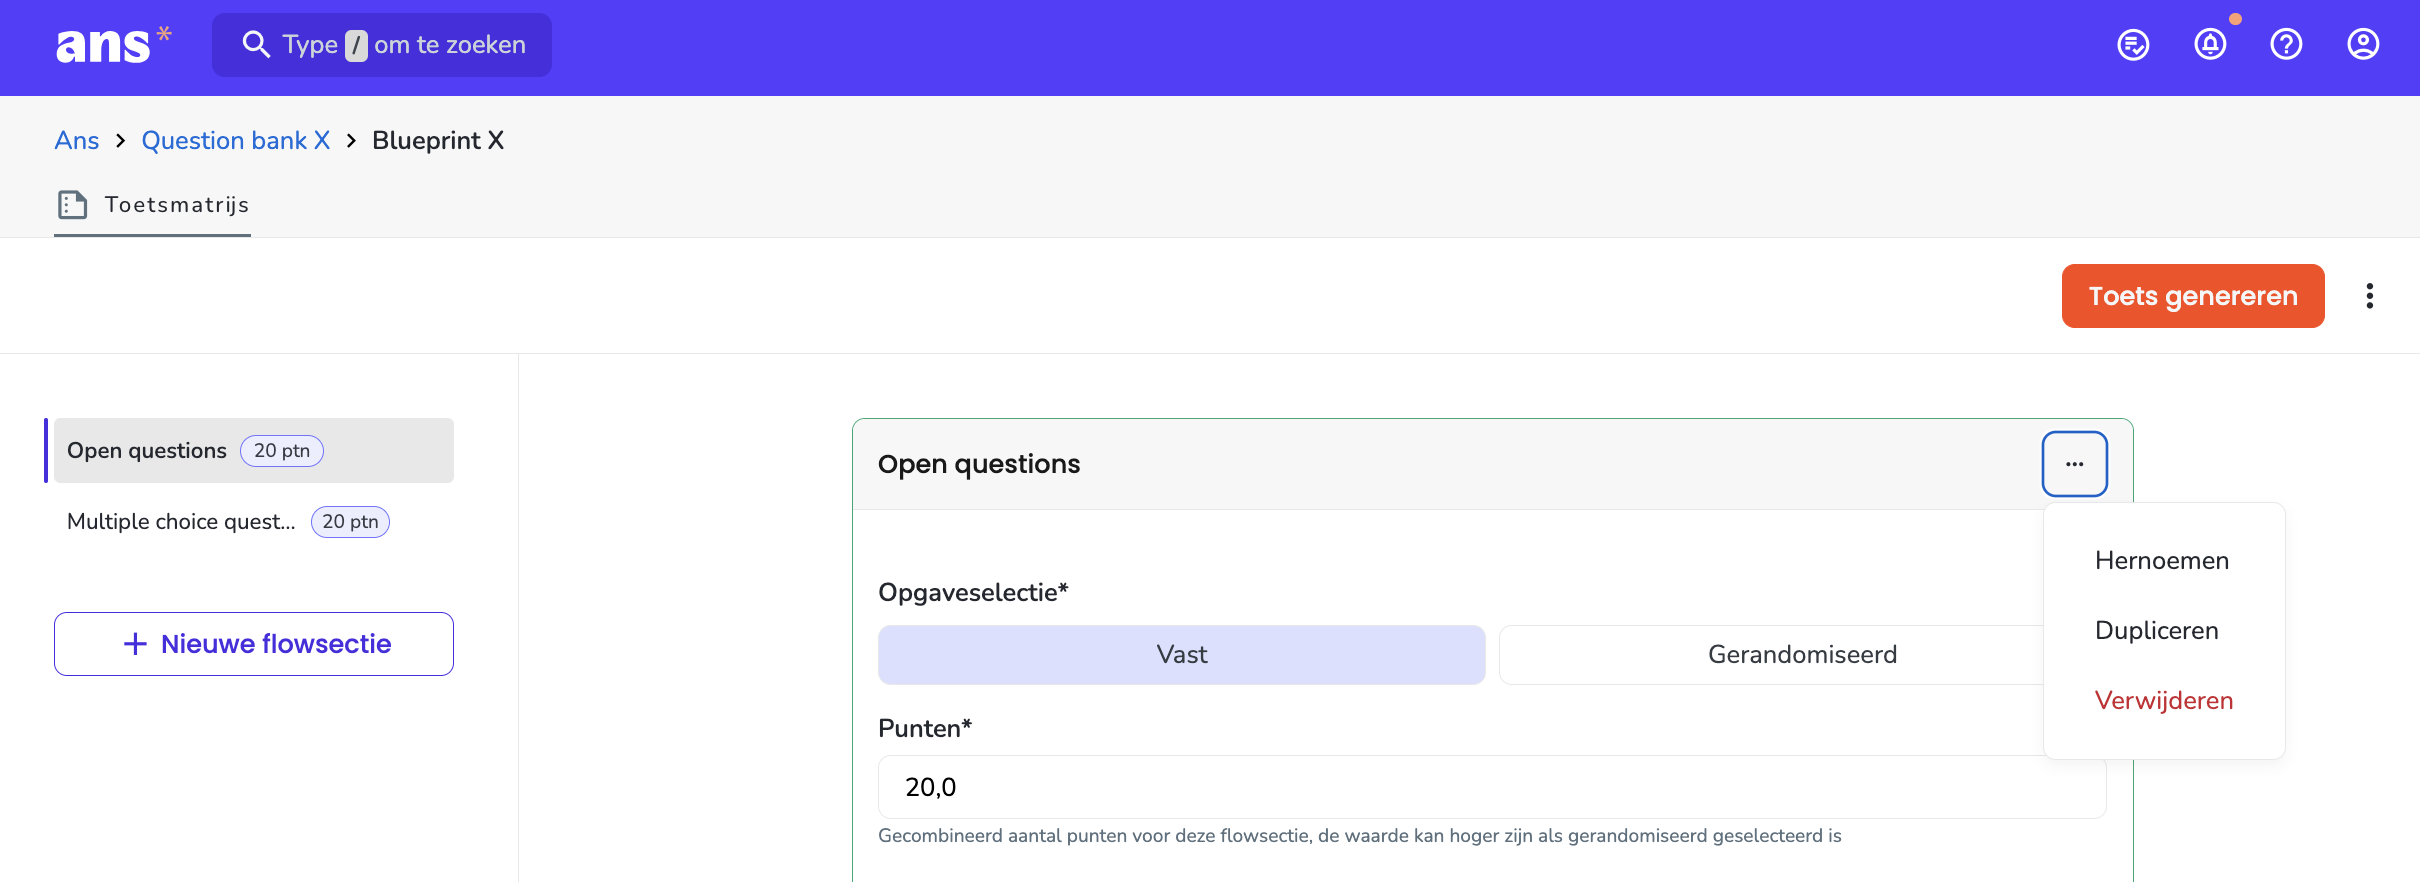Select Vast opgaveselectie option
Image resolution: width=2420 pixels, height=882 pixels.
[1182, 655]
